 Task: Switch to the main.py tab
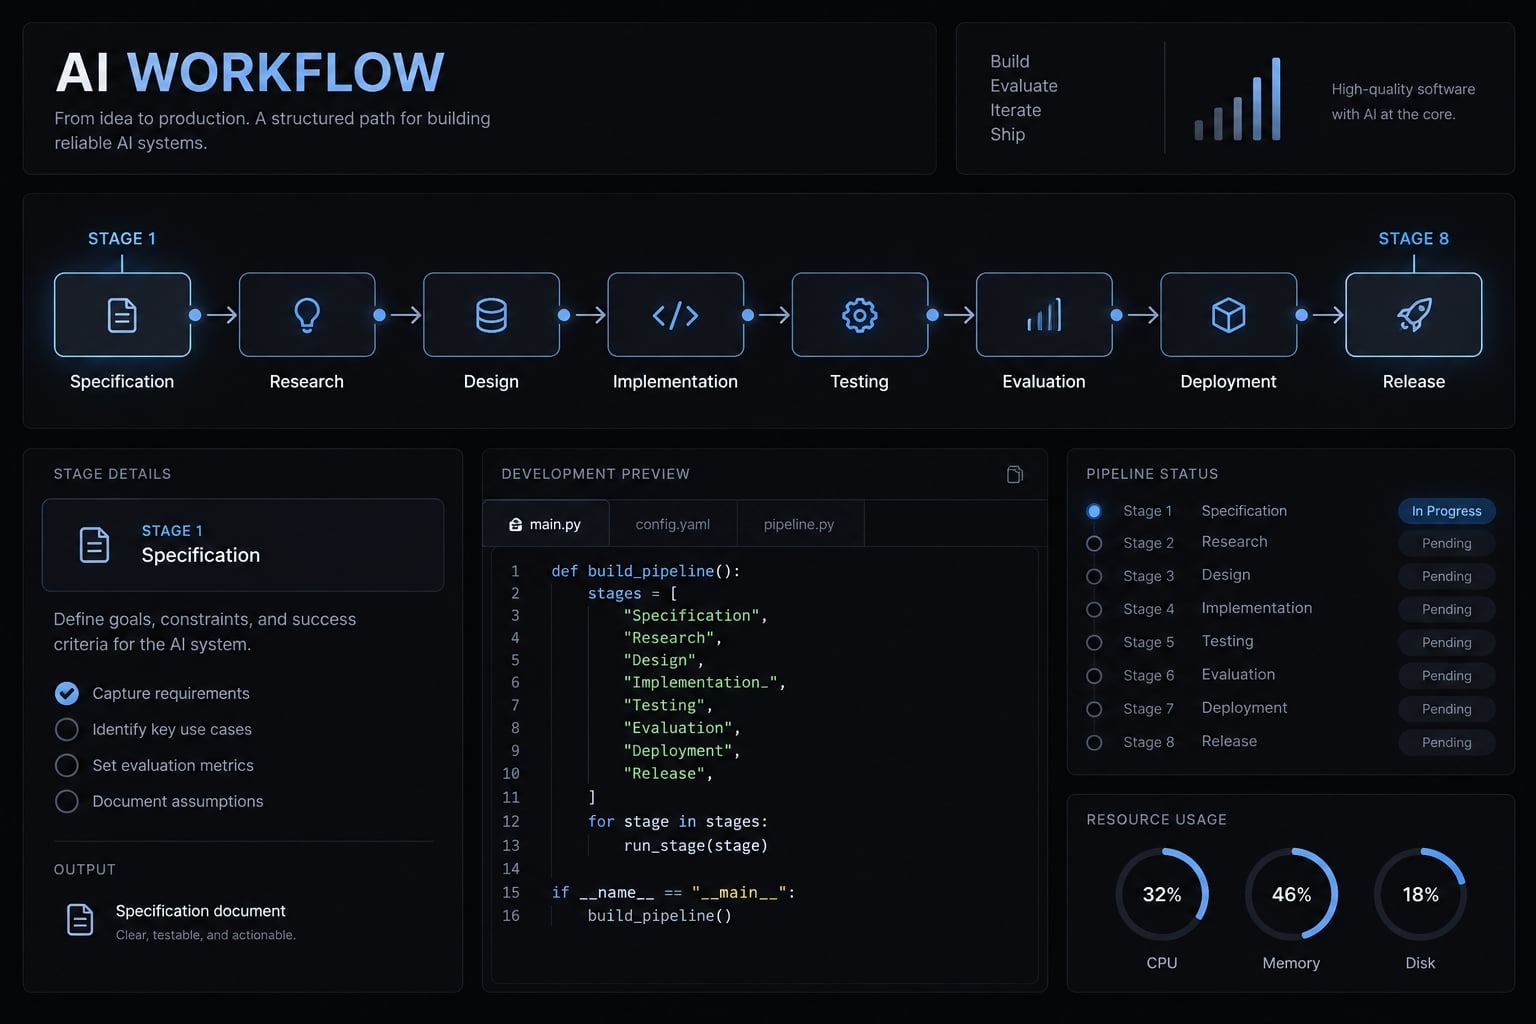[546, 523]
